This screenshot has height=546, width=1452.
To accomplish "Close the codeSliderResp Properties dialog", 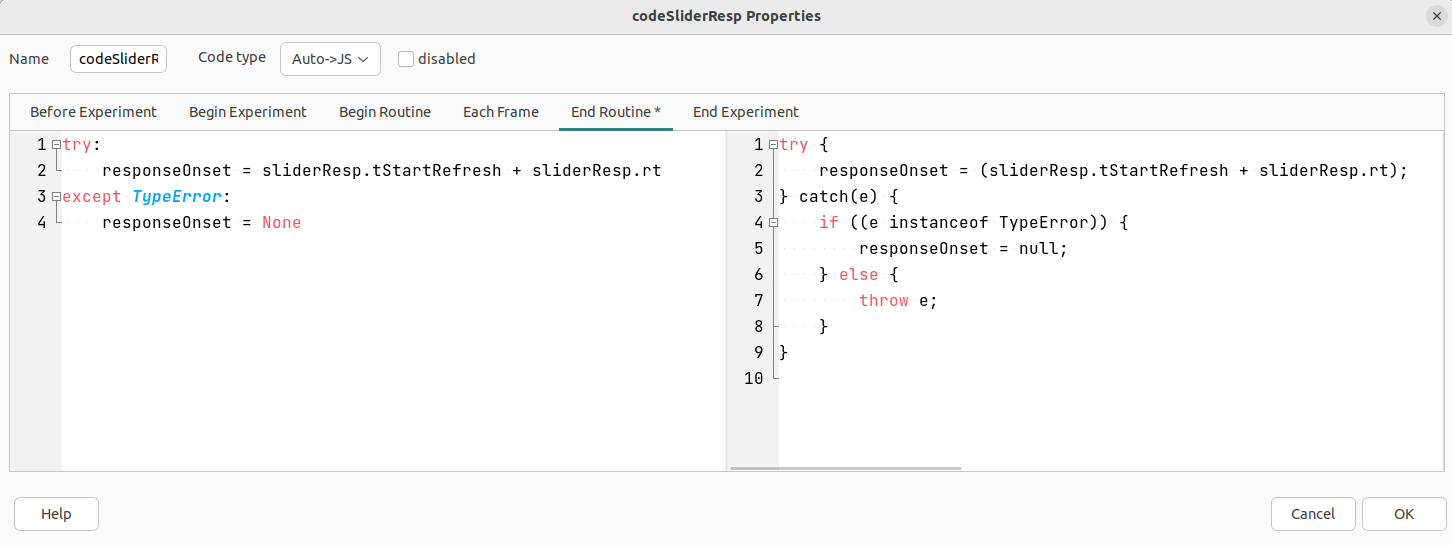I will [x=1436, y=16].
